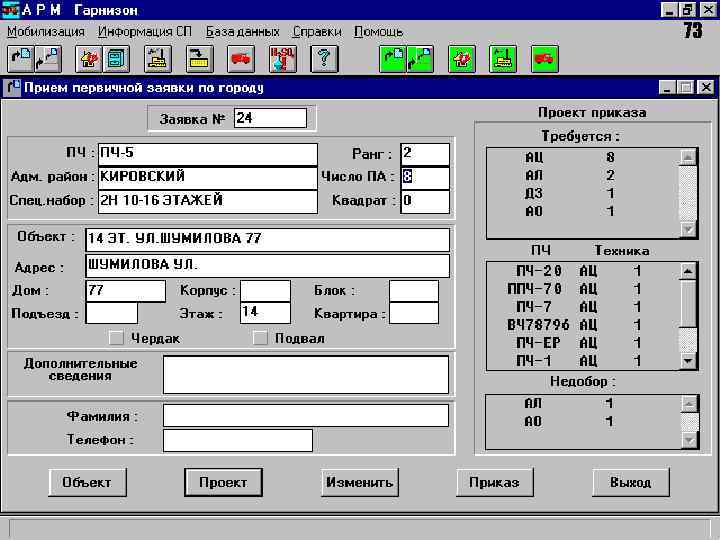Click the yellow keyboard with arrow toolbar icon
This screenshot has width=720, height=540.
click(199, 59)
